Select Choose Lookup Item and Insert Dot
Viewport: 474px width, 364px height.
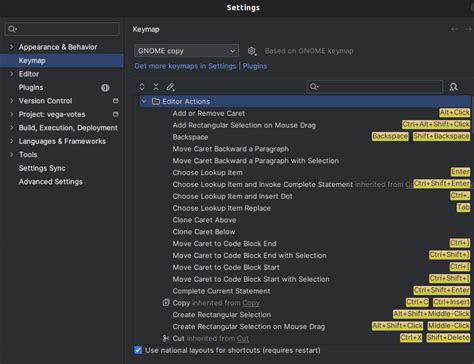point(233,196)
